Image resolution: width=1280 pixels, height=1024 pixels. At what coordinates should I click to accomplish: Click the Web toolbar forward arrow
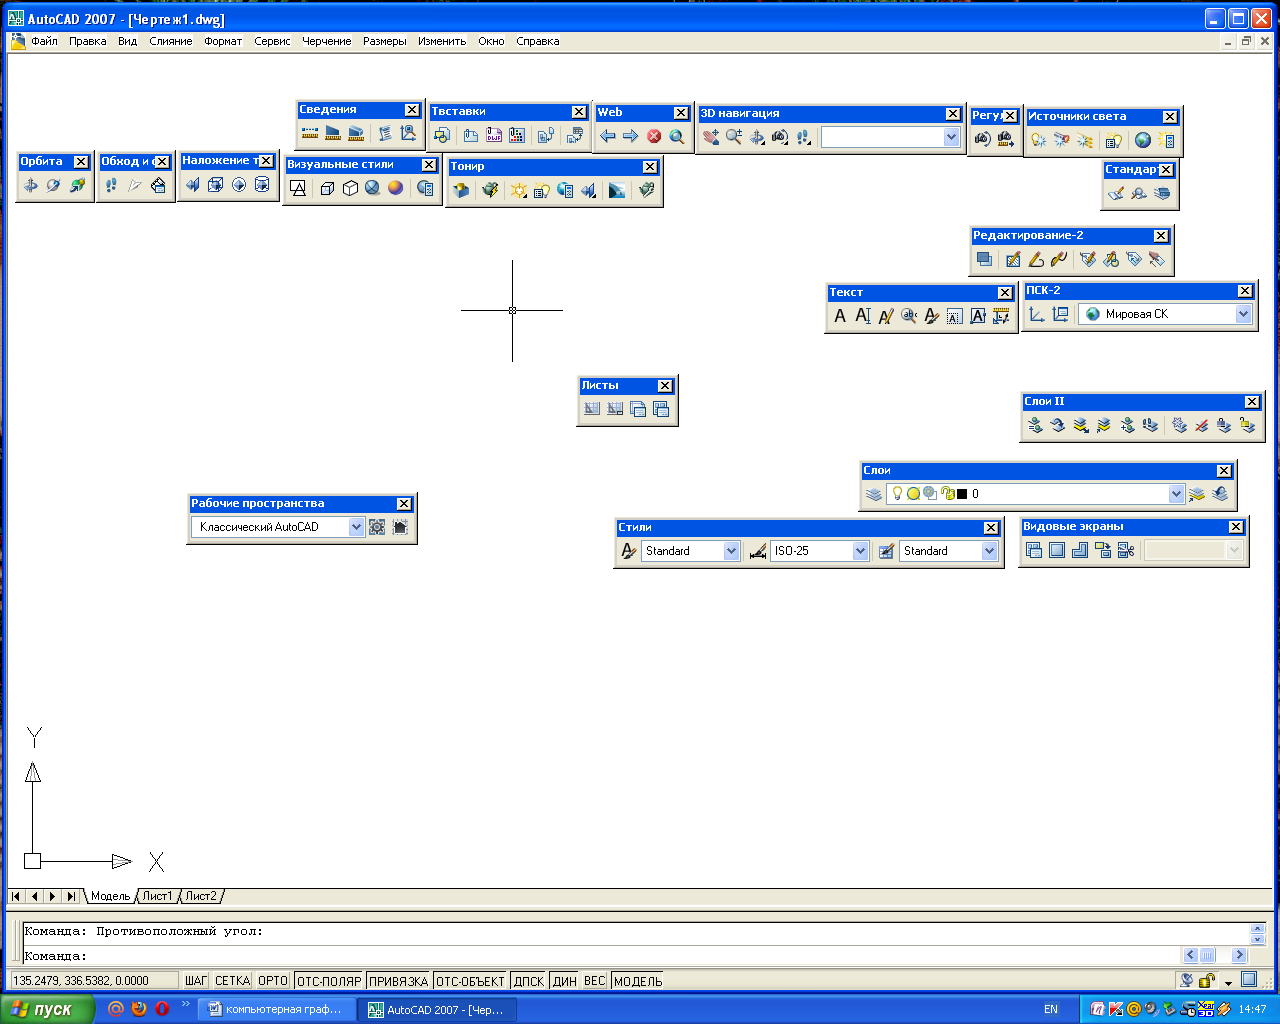pyautogui.click(x=631, y=136)
